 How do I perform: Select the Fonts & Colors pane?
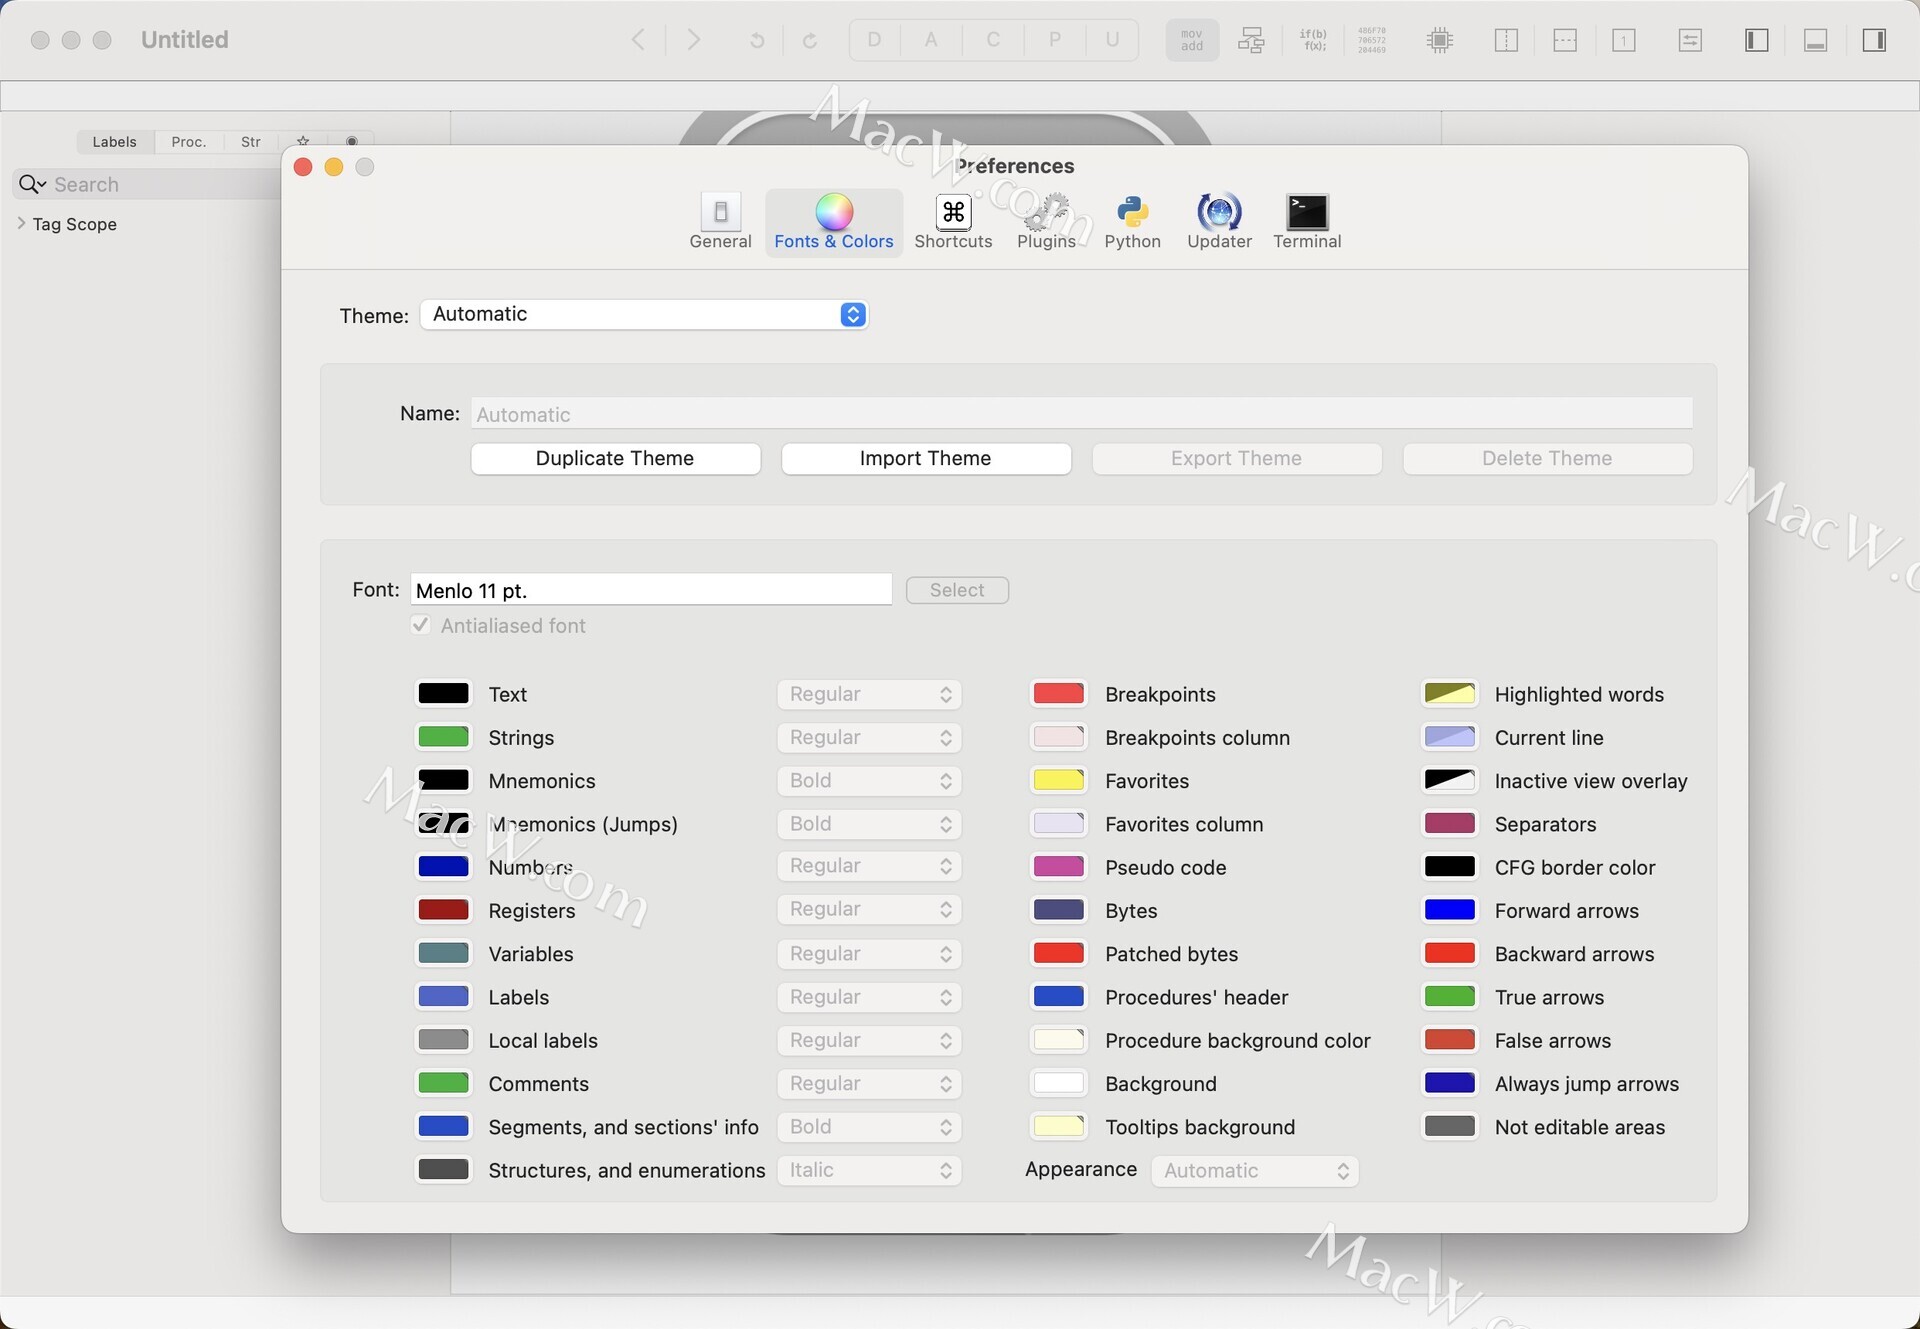point(833,222)
